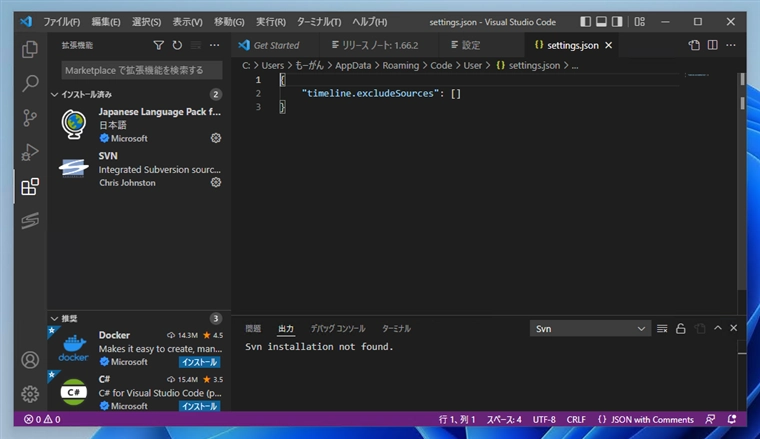Close the bottom panel
The width and height of the screenshot is (760, 439).
click(x=734, y=328)
